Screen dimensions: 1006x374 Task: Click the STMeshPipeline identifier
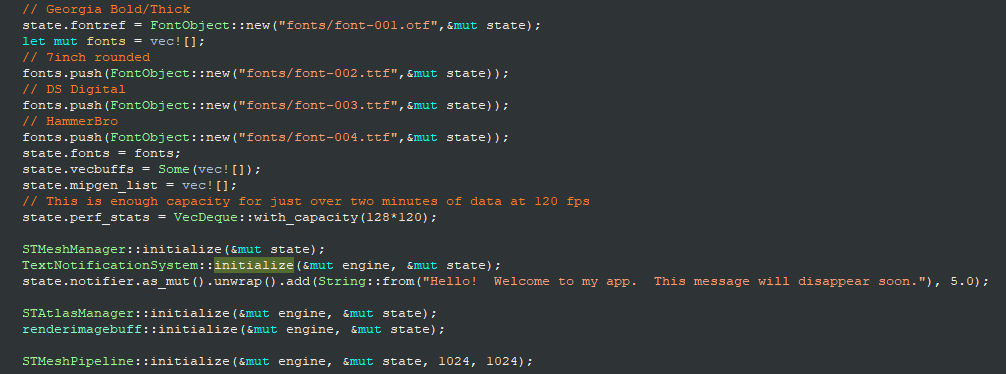(x=78, y=362)
